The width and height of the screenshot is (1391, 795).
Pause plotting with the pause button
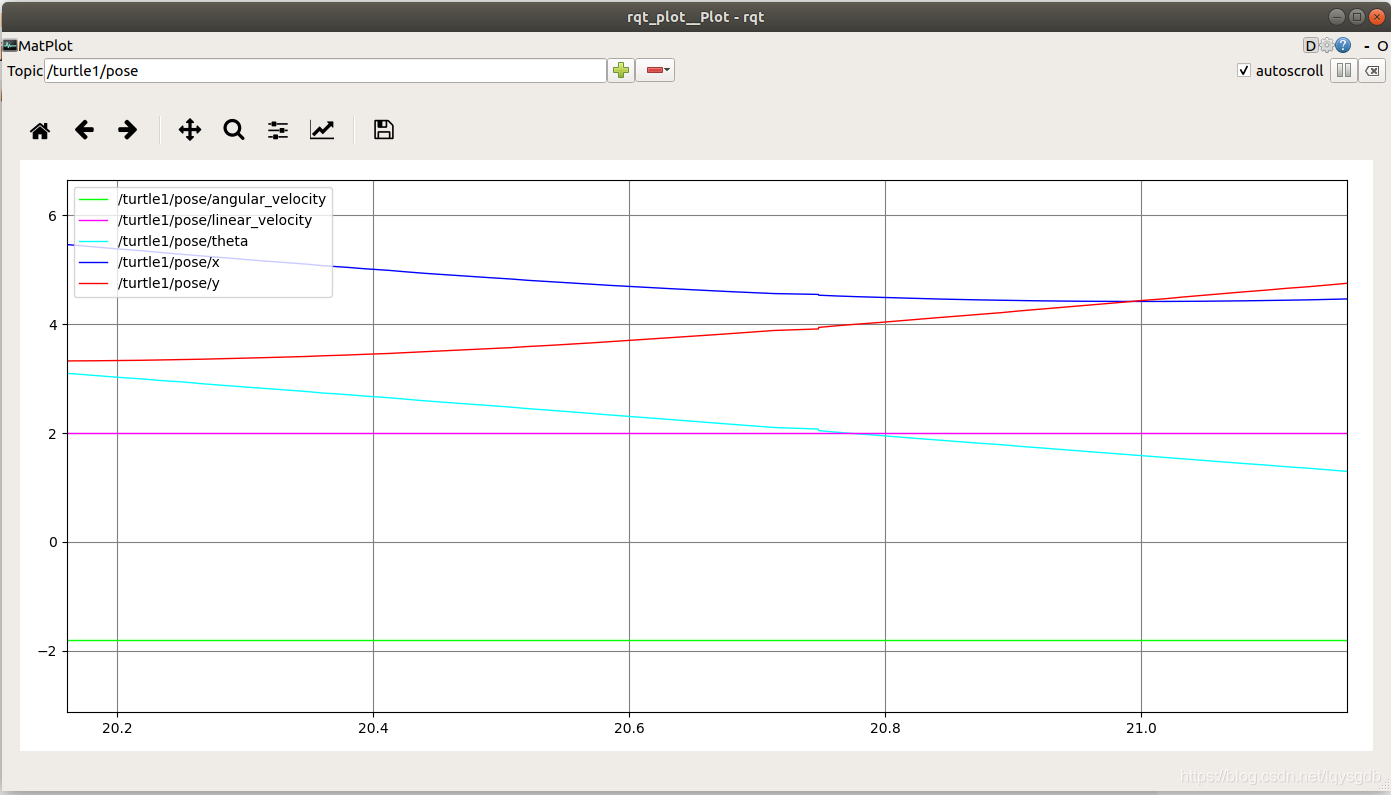1344,71
